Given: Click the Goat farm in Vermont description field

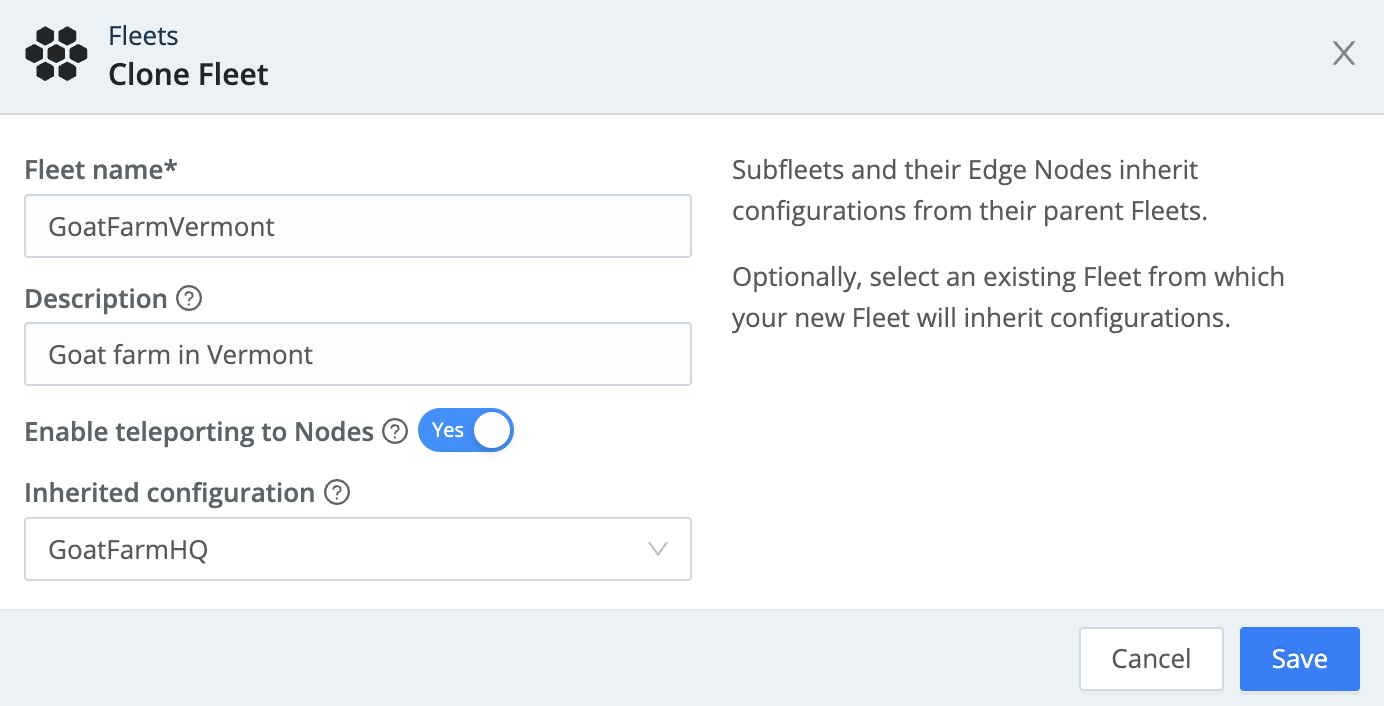Looking at the screenshot, I should click(x=357, y=355).
